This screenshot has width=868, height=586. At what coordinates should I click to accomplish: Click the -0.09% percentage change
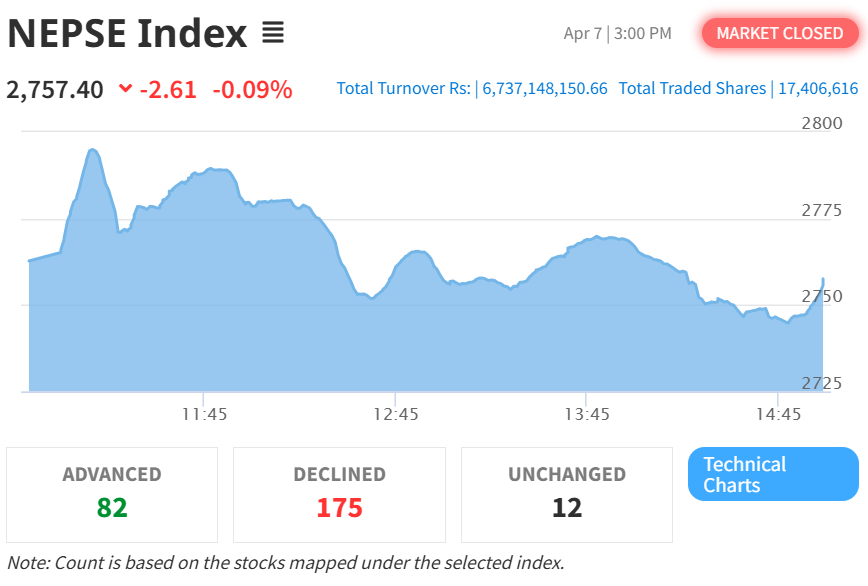pyautogui.click(x=252, y=89)
